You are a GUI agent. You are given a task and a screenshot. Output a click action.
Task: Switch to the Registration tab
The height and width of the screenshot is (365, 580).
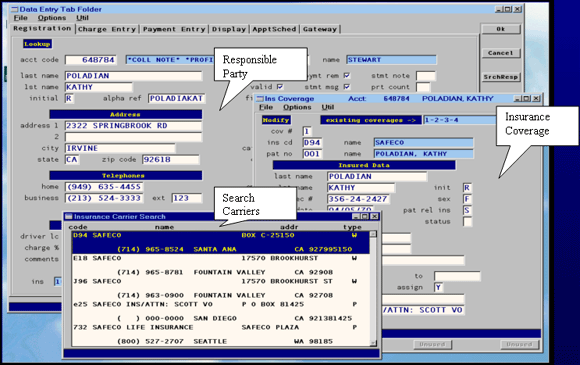tap(42, 28)
